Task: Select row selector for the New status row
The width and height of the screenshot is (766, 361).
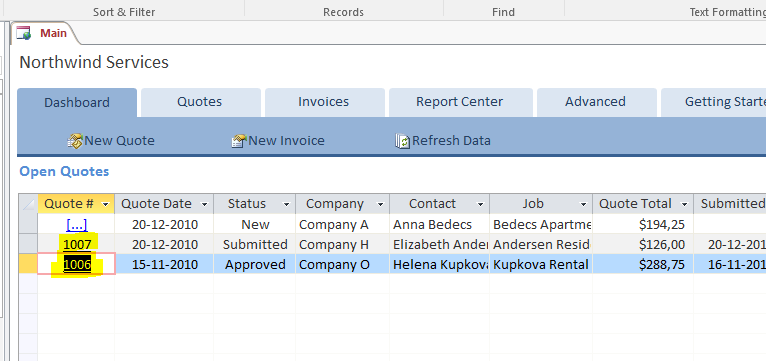Action: click(x=28, y=224)
